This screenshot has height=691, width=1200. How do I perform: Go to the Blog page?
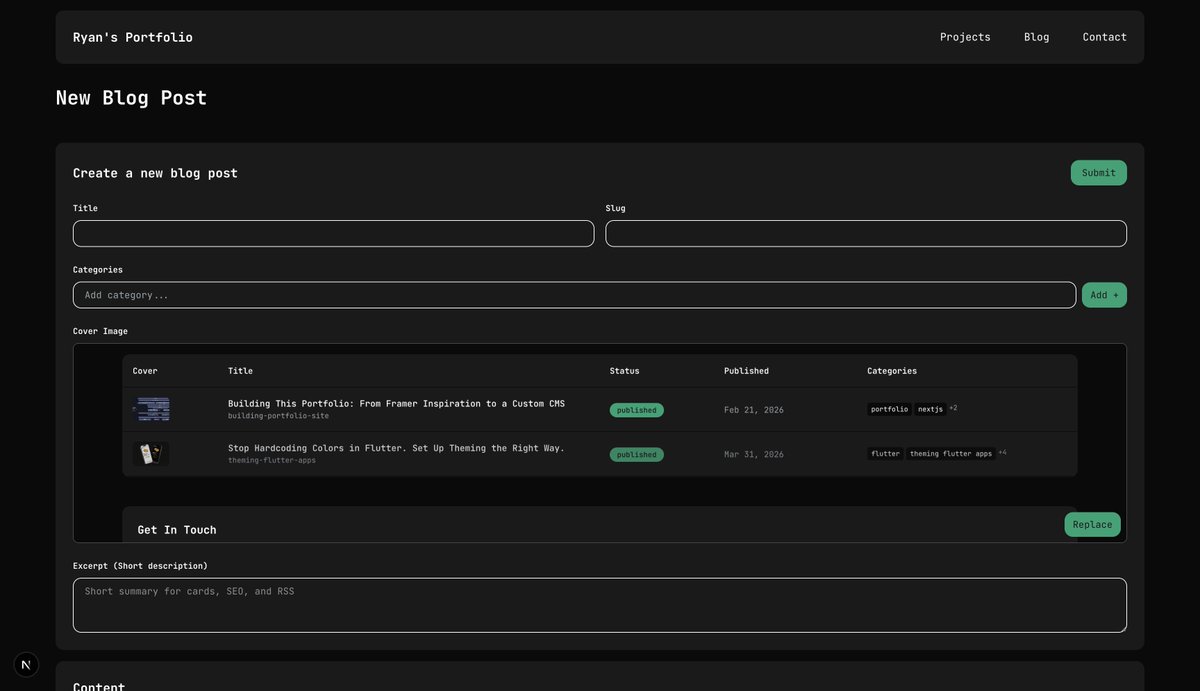pos(1036,37)
